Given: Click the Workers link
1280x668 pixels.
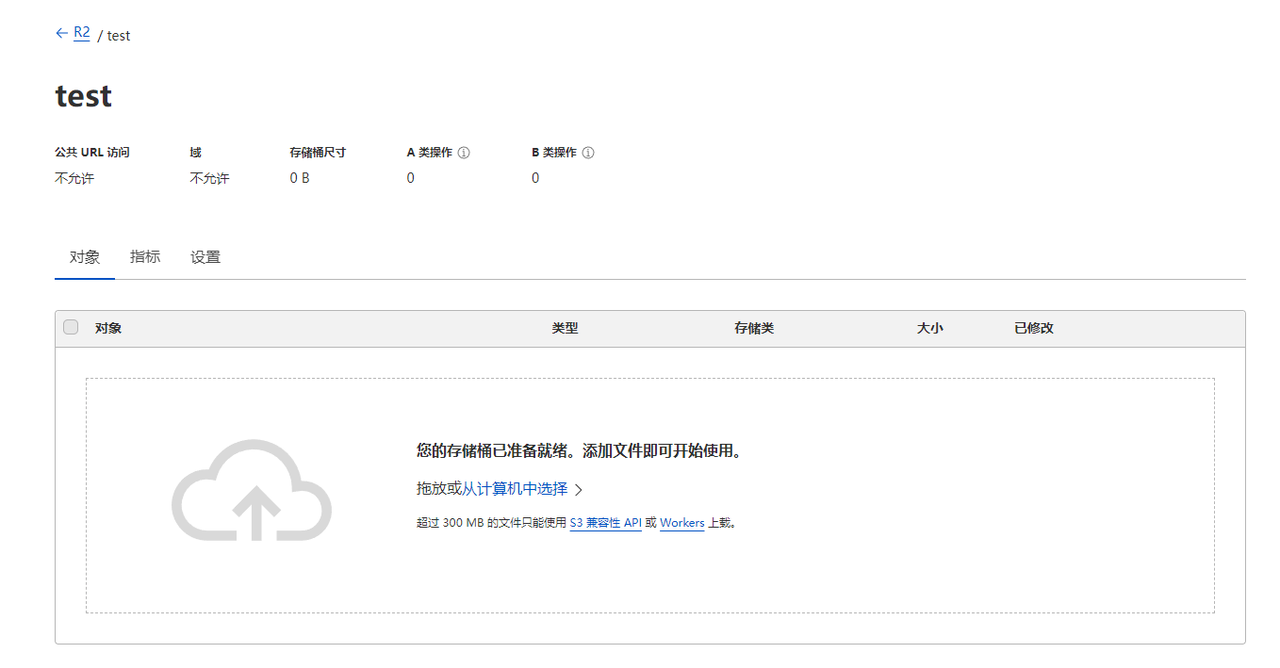Looking at the screenshot, I should pyautogui.click(x=681, y=522).
